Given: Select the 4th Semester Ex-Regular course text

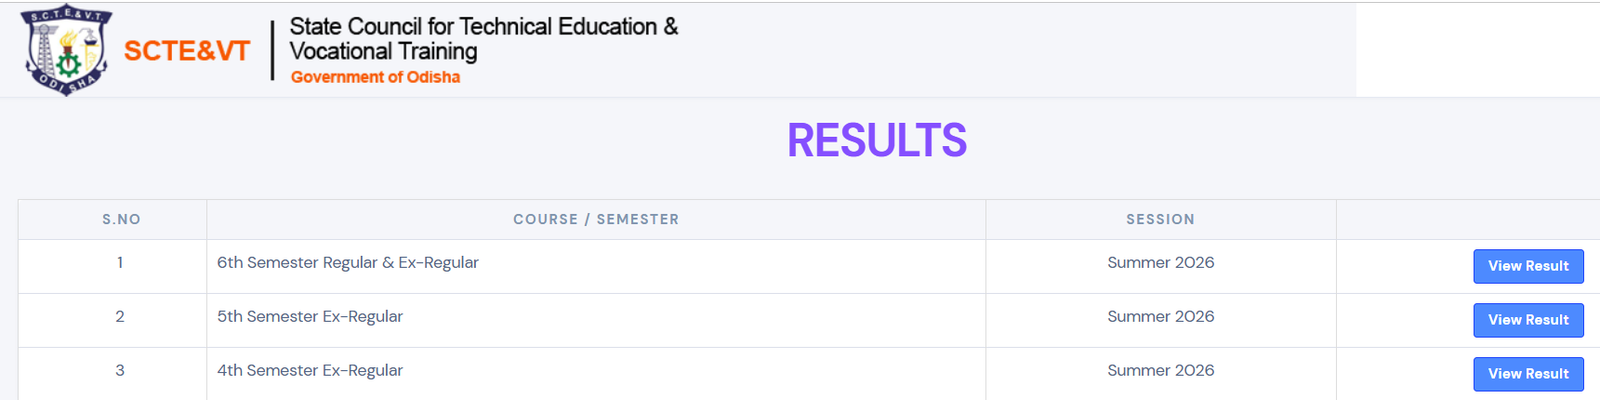Looking at the screenshot, I should pyautogui.click(x=310, y=370).
